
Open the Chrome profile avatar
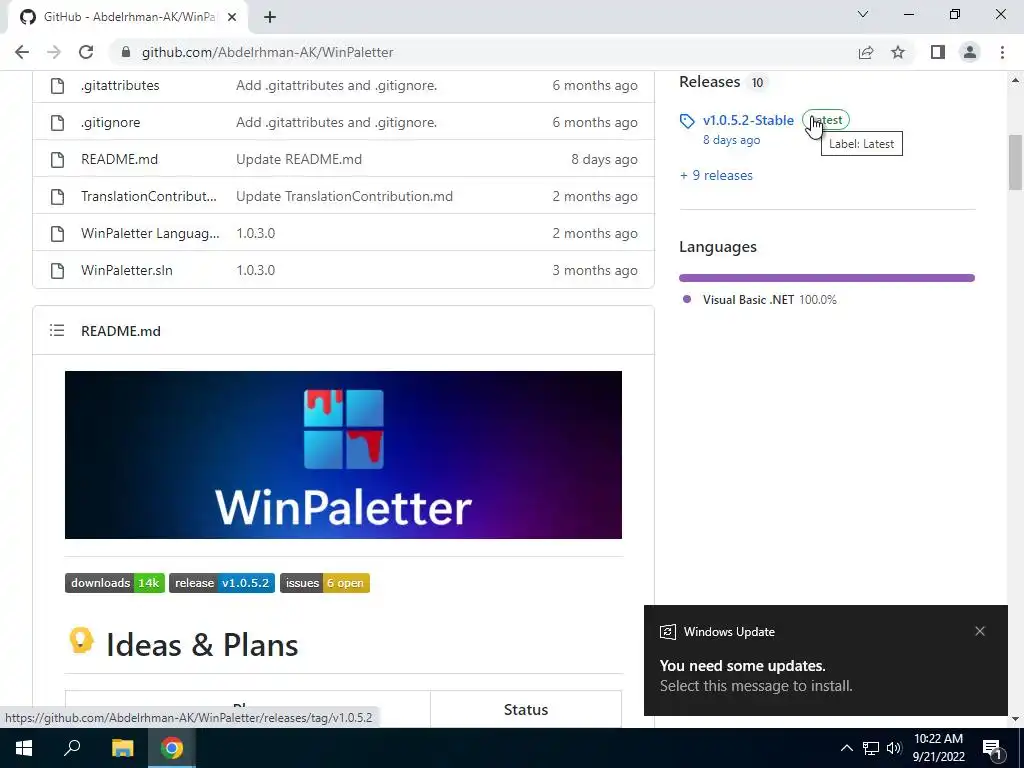(970, 52)
